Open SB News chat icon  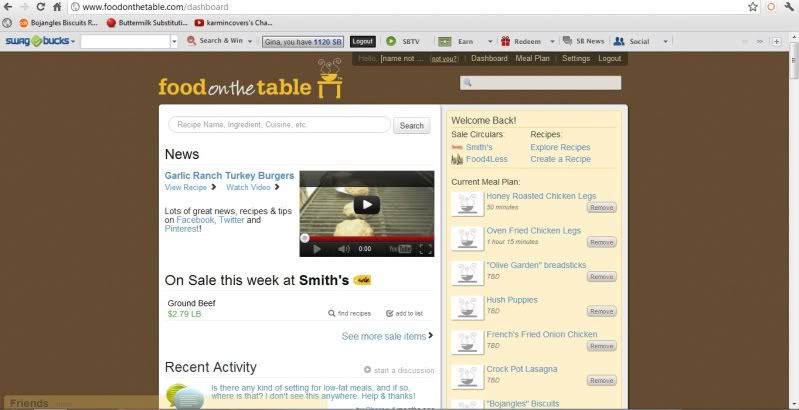pos(567,41)
